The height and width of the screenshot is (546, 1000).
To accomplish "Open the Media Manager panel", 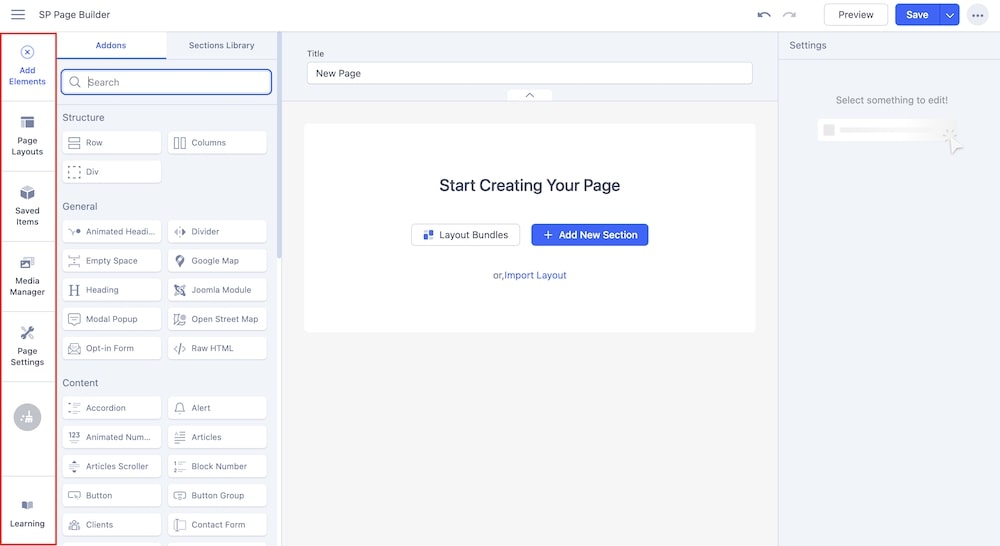I will point(27,275).
